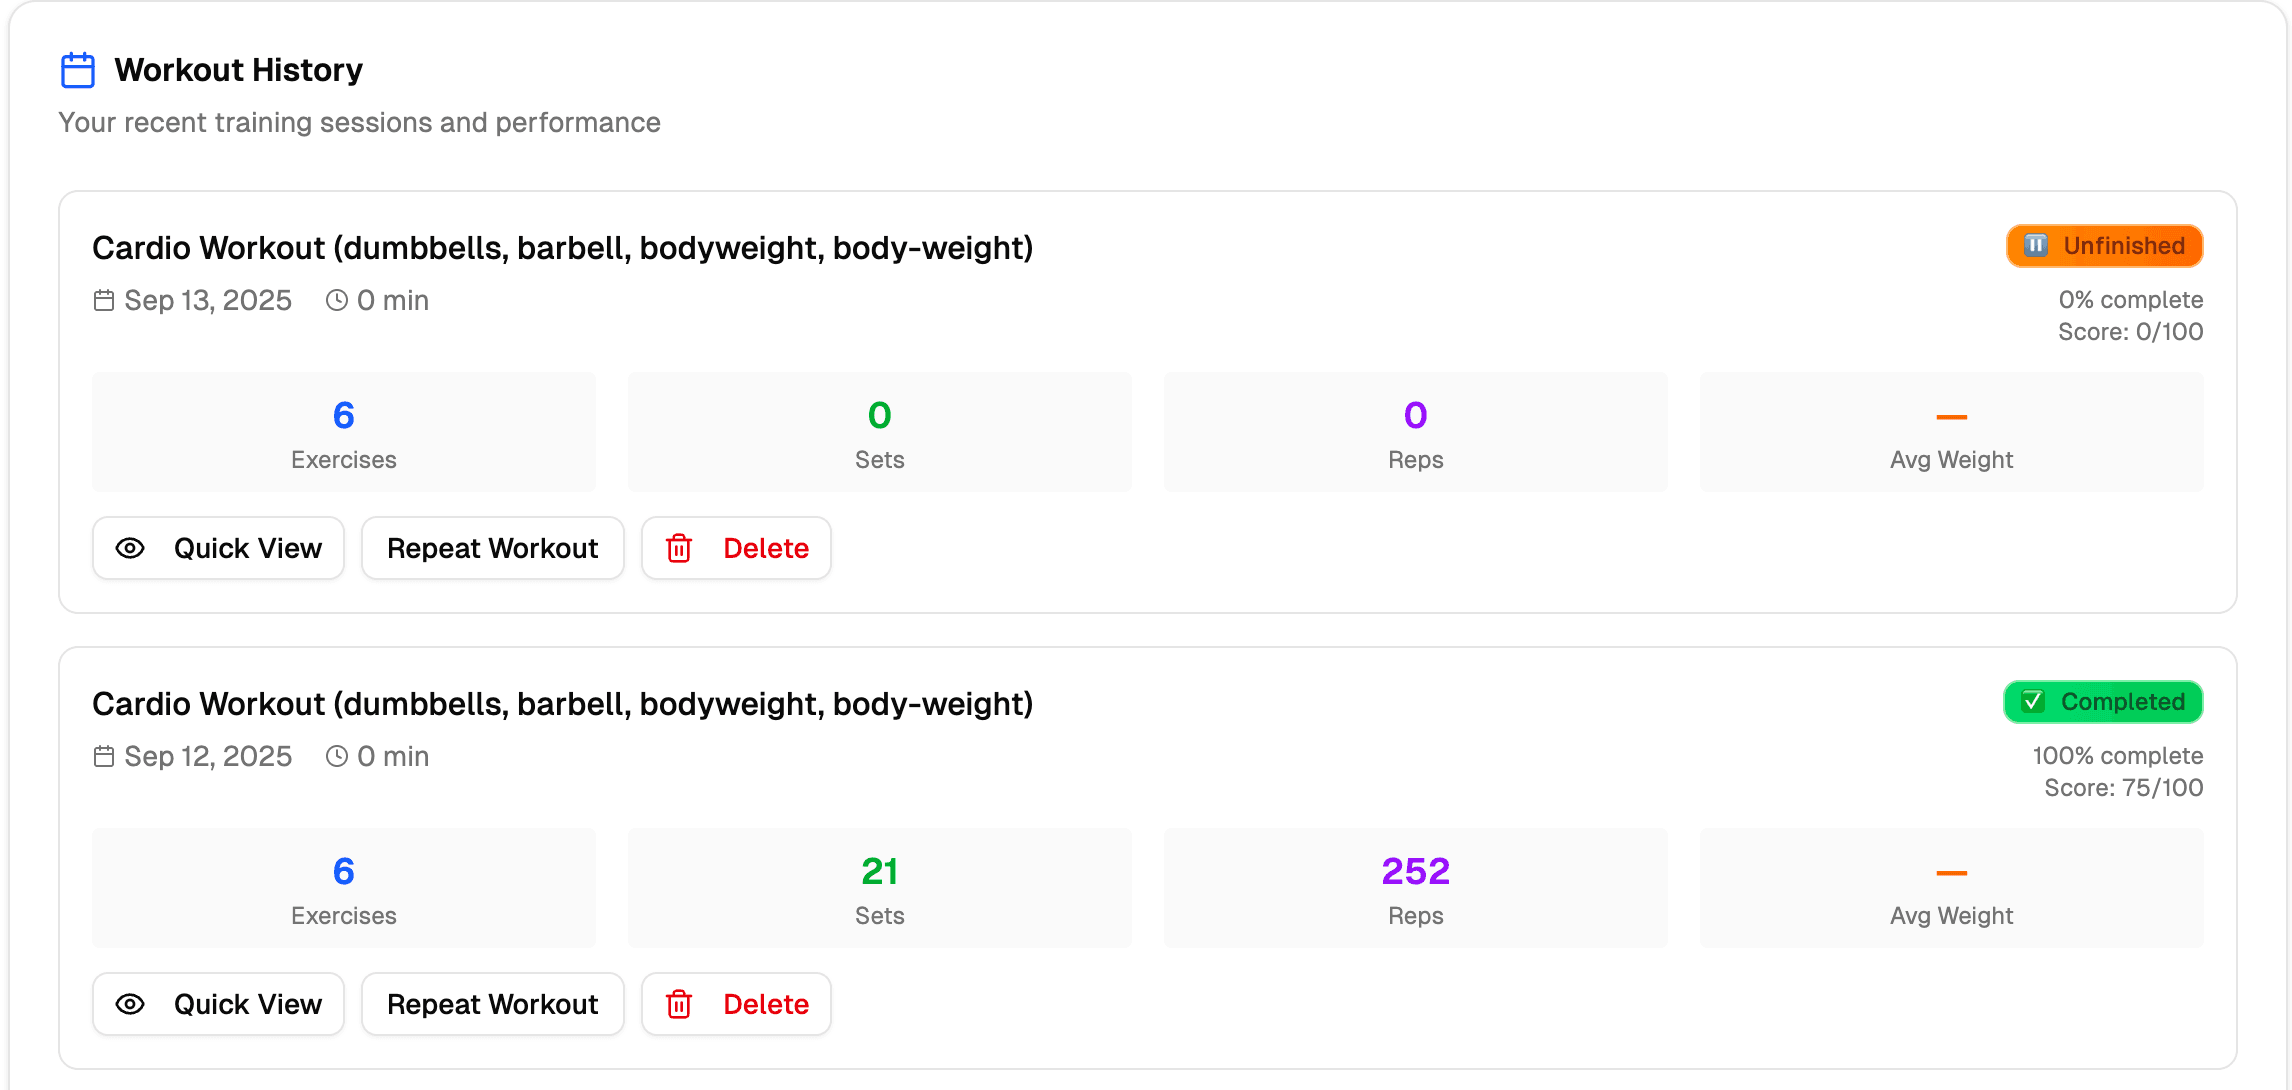Open the Sep 12 Cardio Workout title

coord(562,704)
